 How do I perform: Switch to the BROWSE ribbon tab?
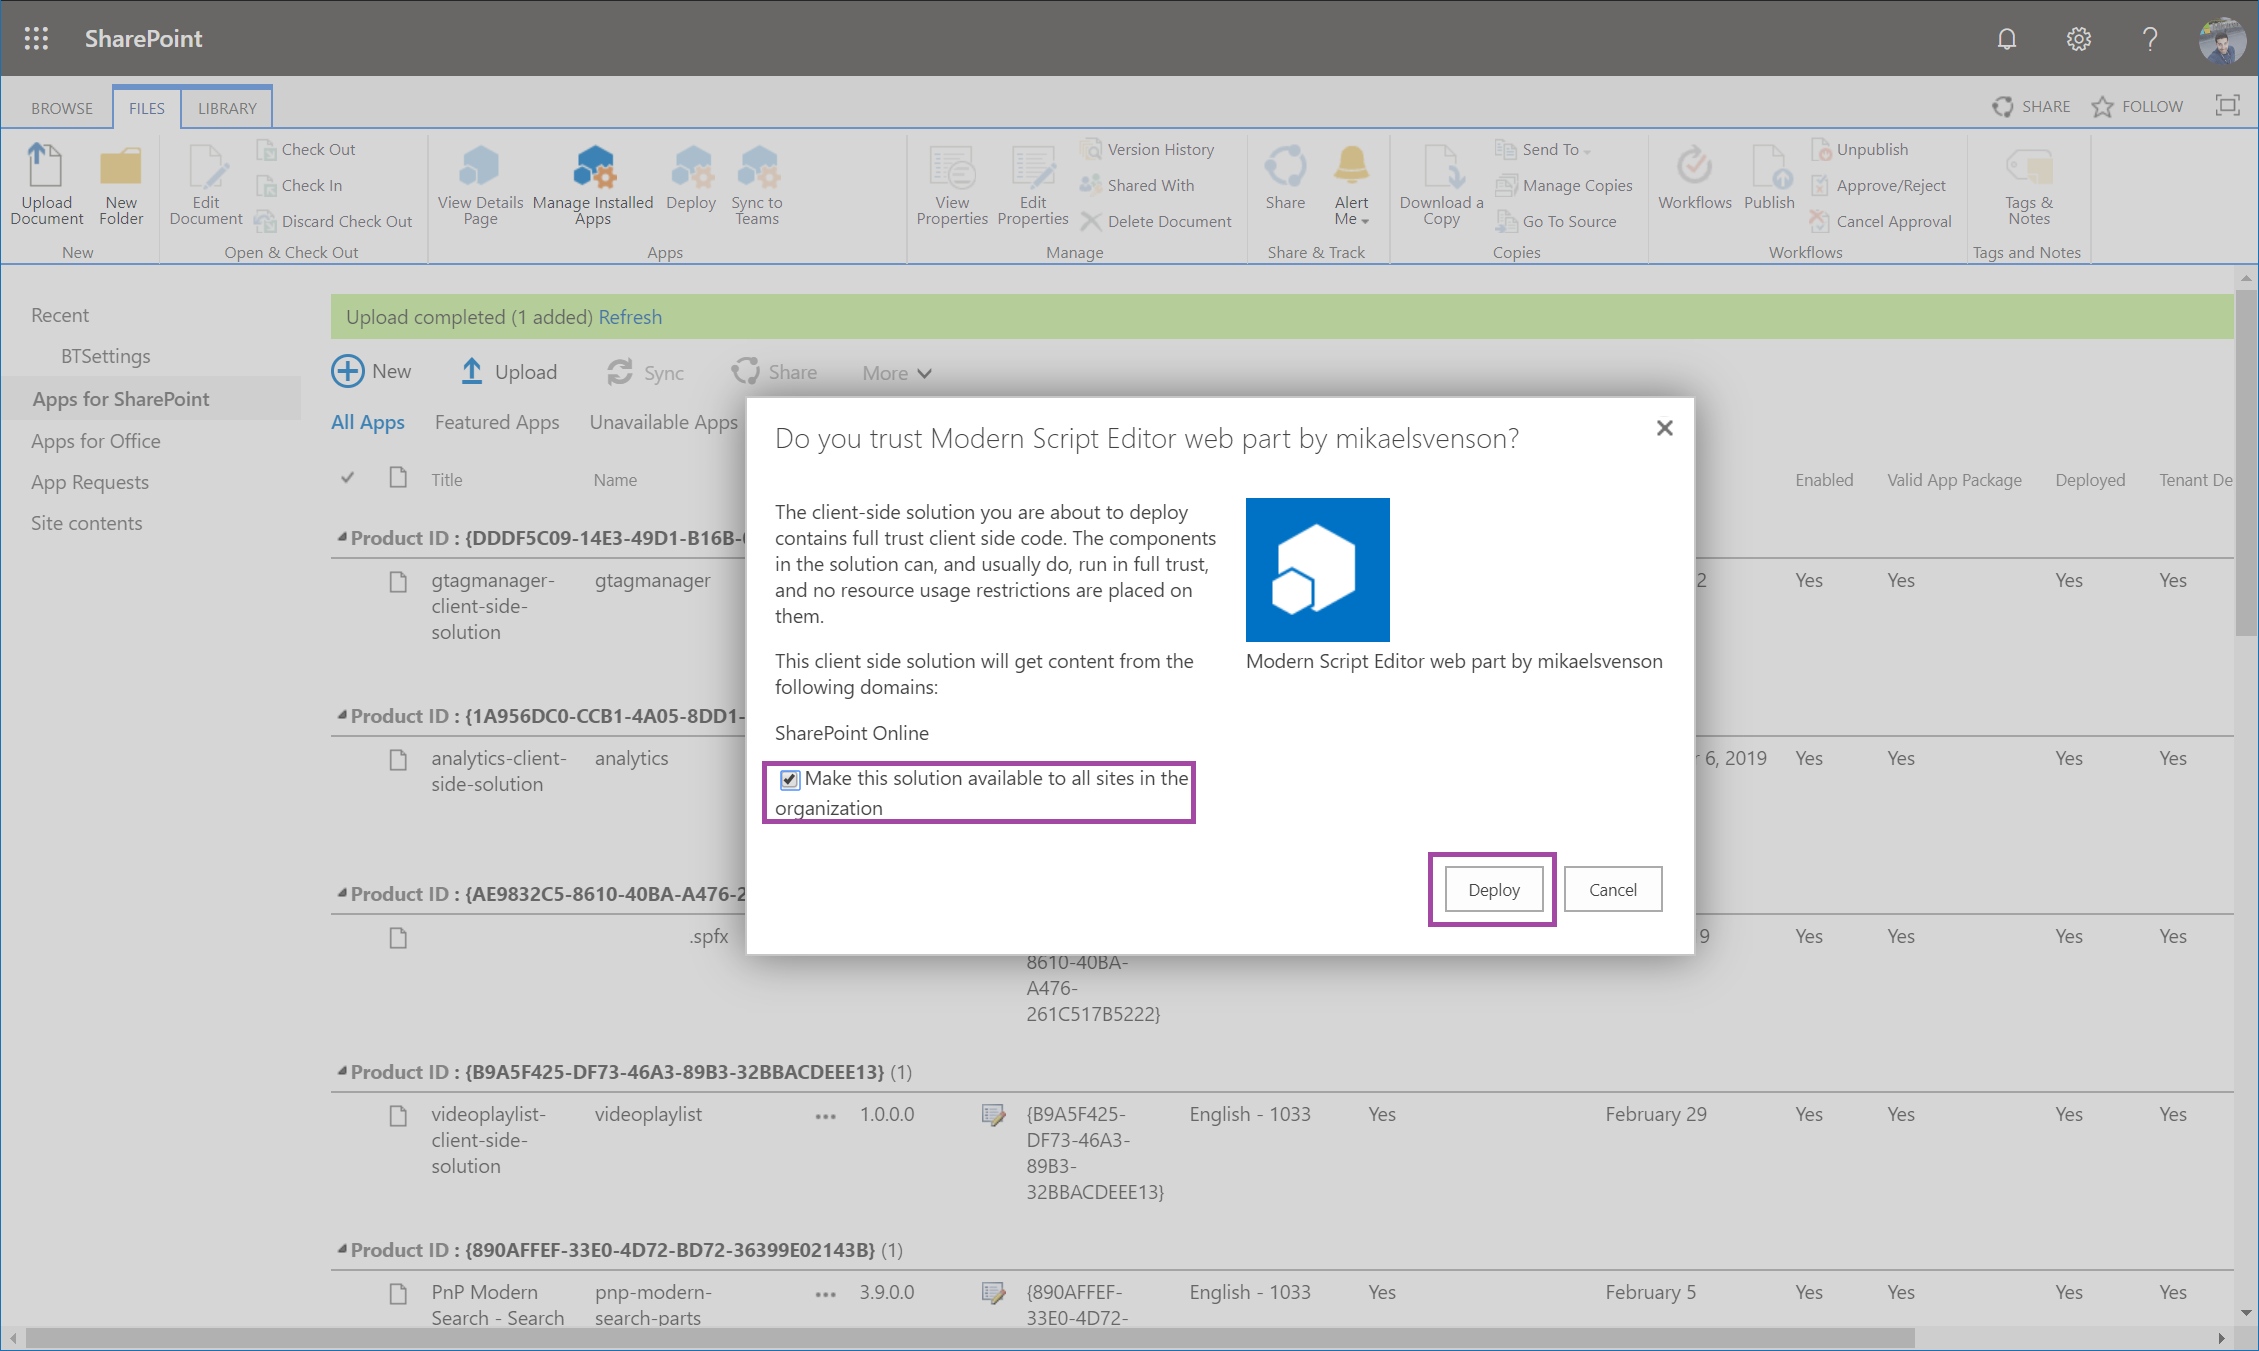[x=62, y=108]
